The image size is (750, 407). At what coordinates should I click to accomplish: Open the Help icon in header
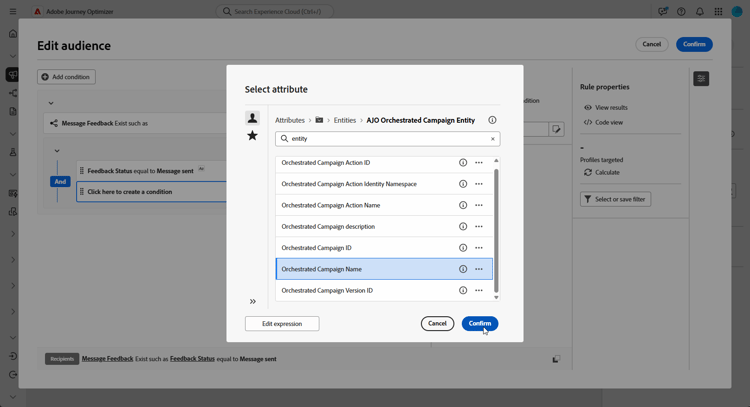(x=681, y=11)
